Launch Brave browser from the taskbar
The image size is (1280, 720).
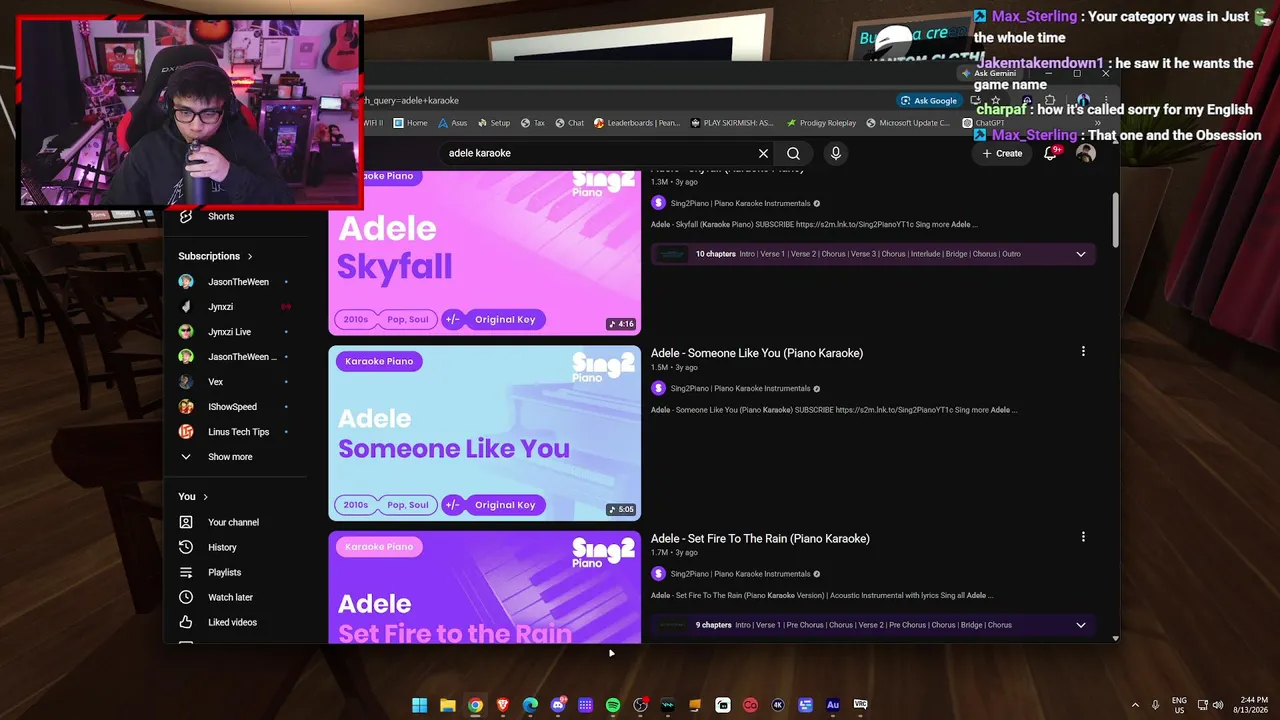502,705
